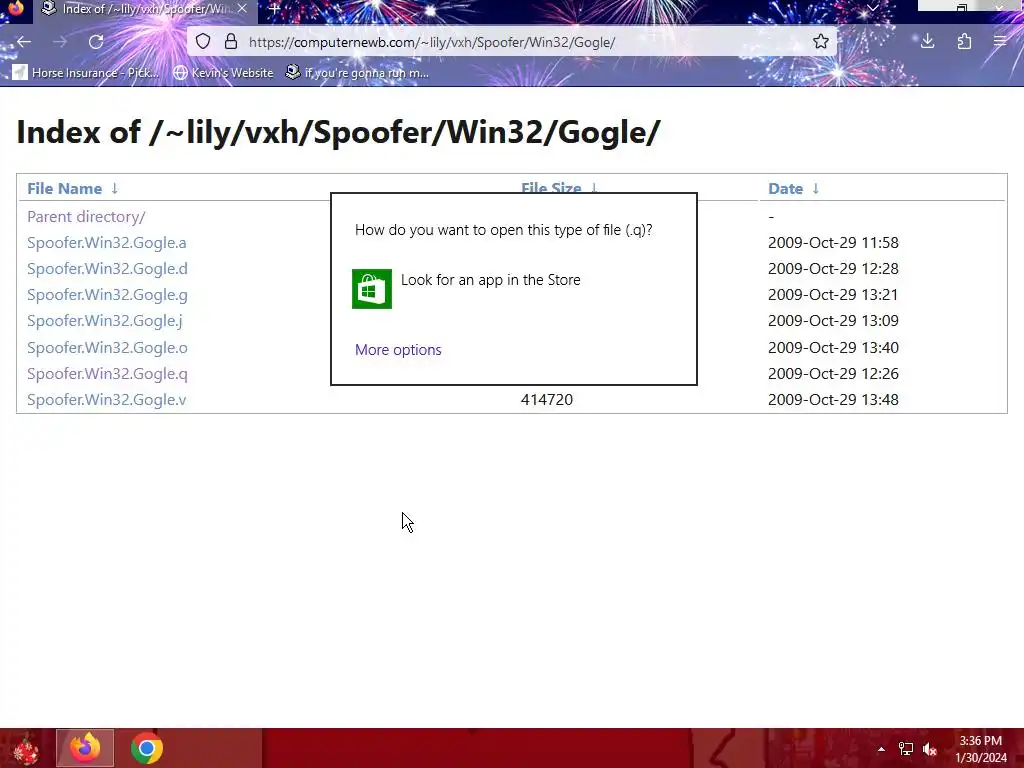Show site security info via padlock icon
The height and width of the screenshot is (768, 1024).
(x=231, y=42)
